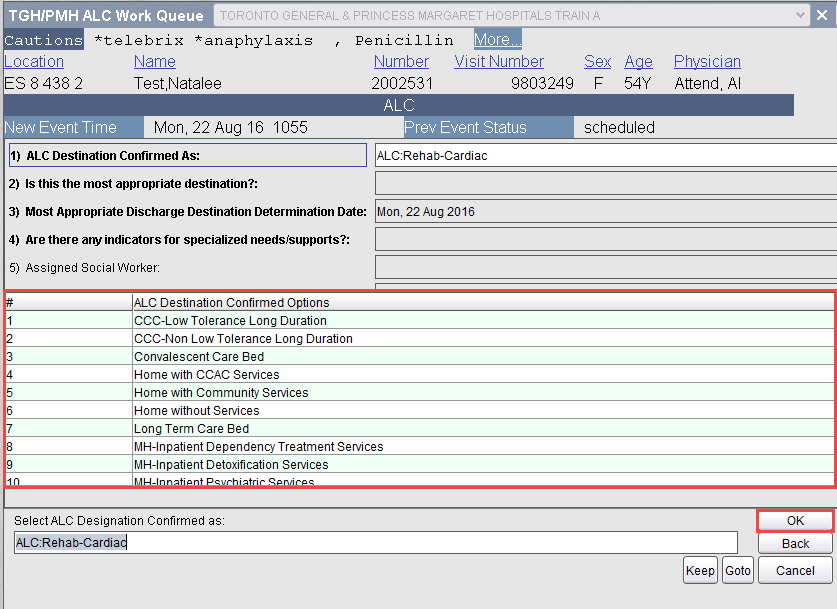Click the Assigned Social Worker label
Viewport: 837px width, 609px height.
84,267
